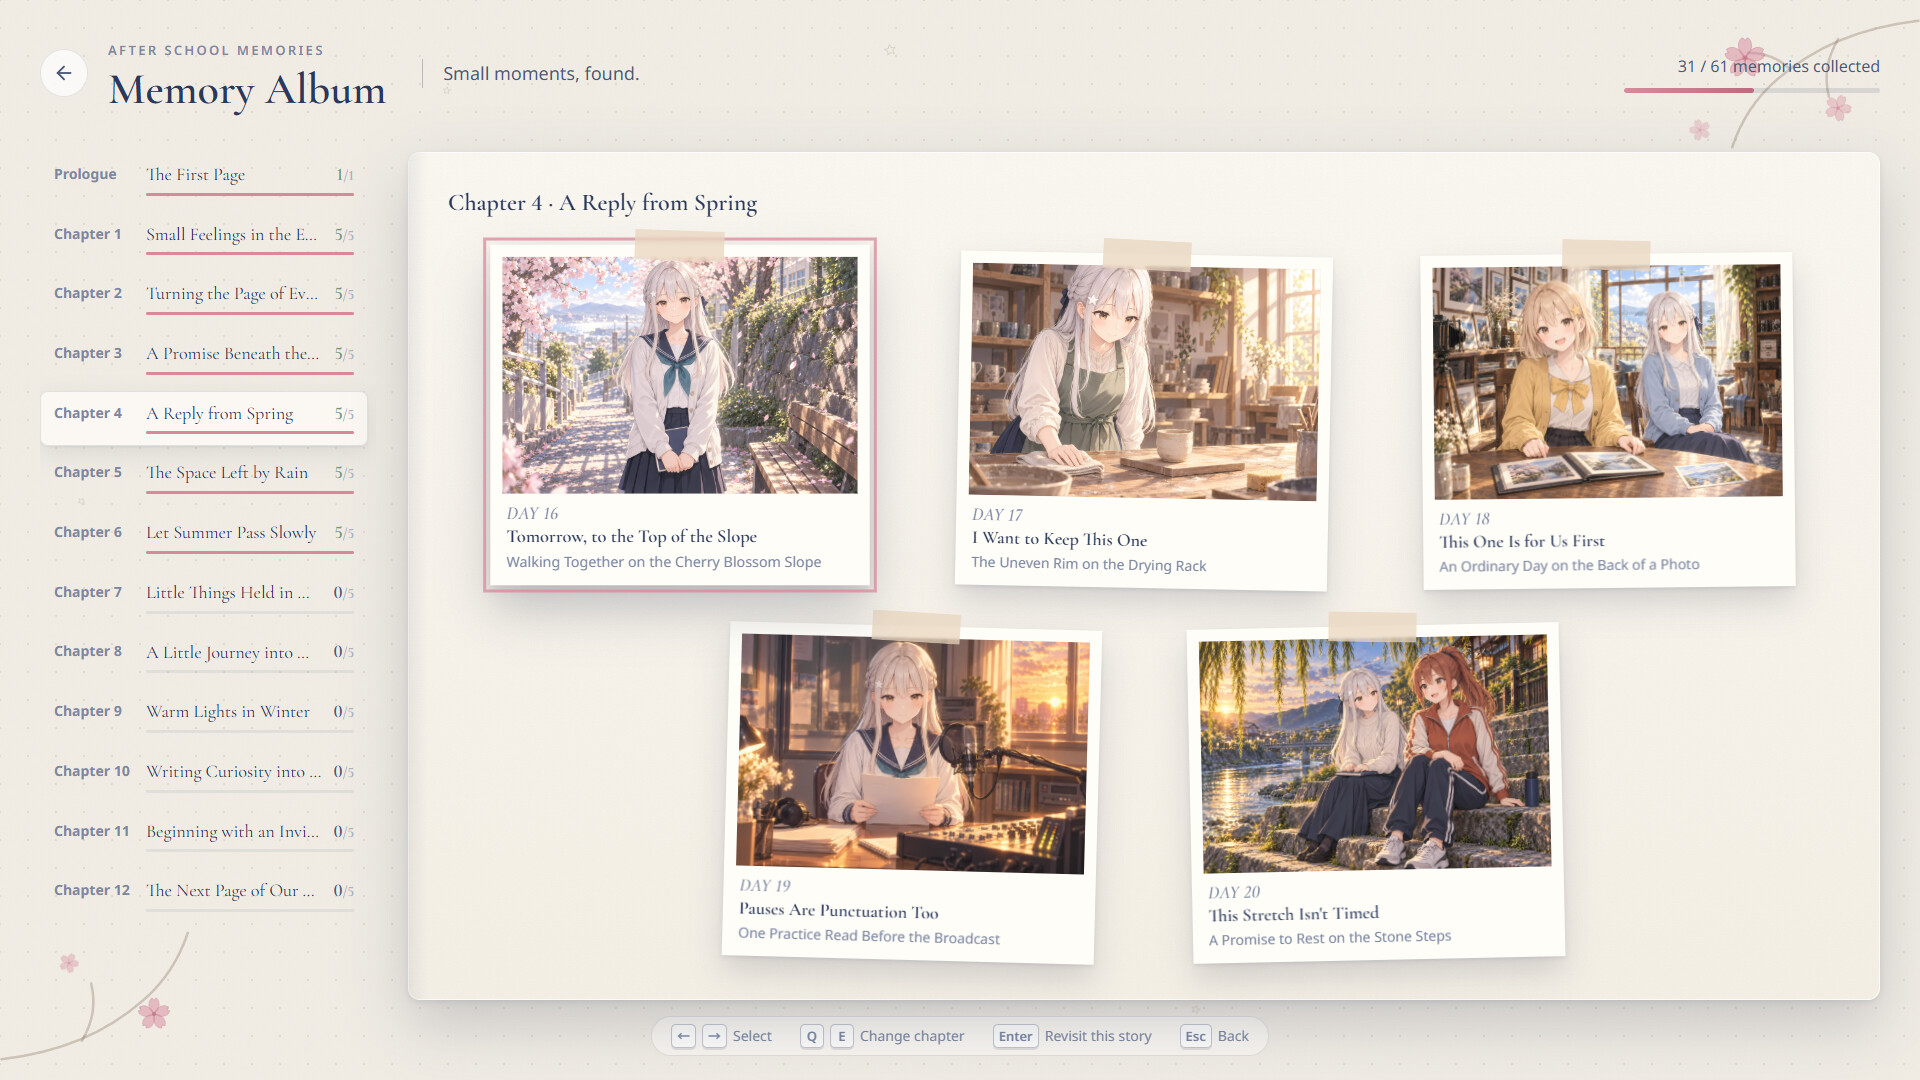Viewport: 1920px width, 1080px height.
Task: Select Chapter 4 A Reply from Spring
Action: (x=204, y=418)
